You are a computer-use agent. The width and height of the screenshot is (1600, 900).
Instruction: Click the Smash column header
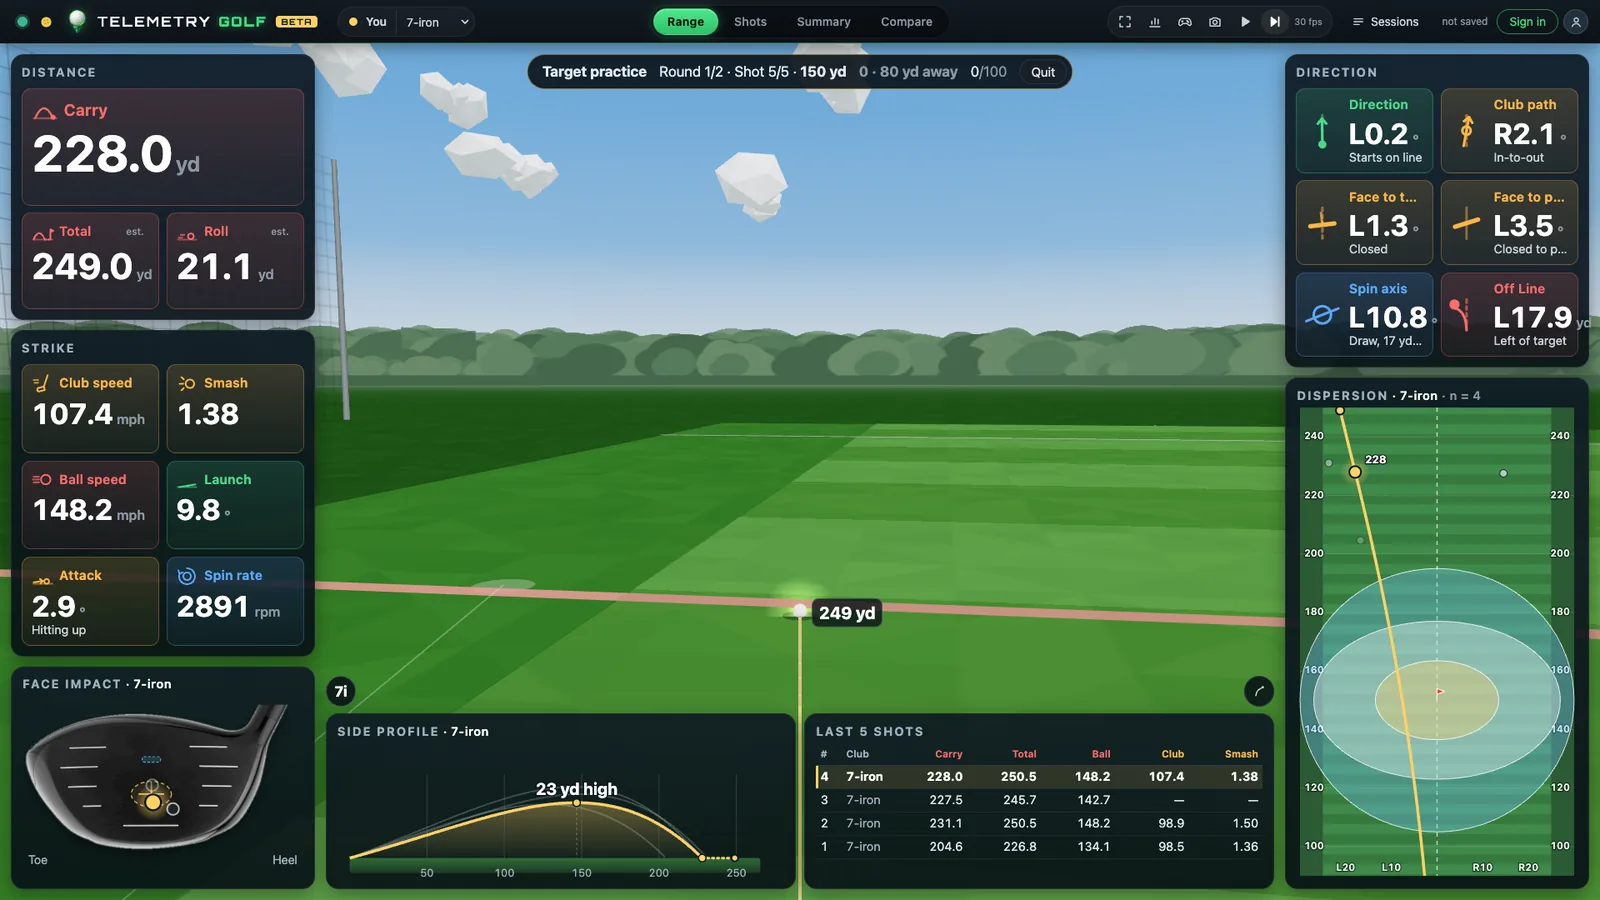click(1241, 754)
